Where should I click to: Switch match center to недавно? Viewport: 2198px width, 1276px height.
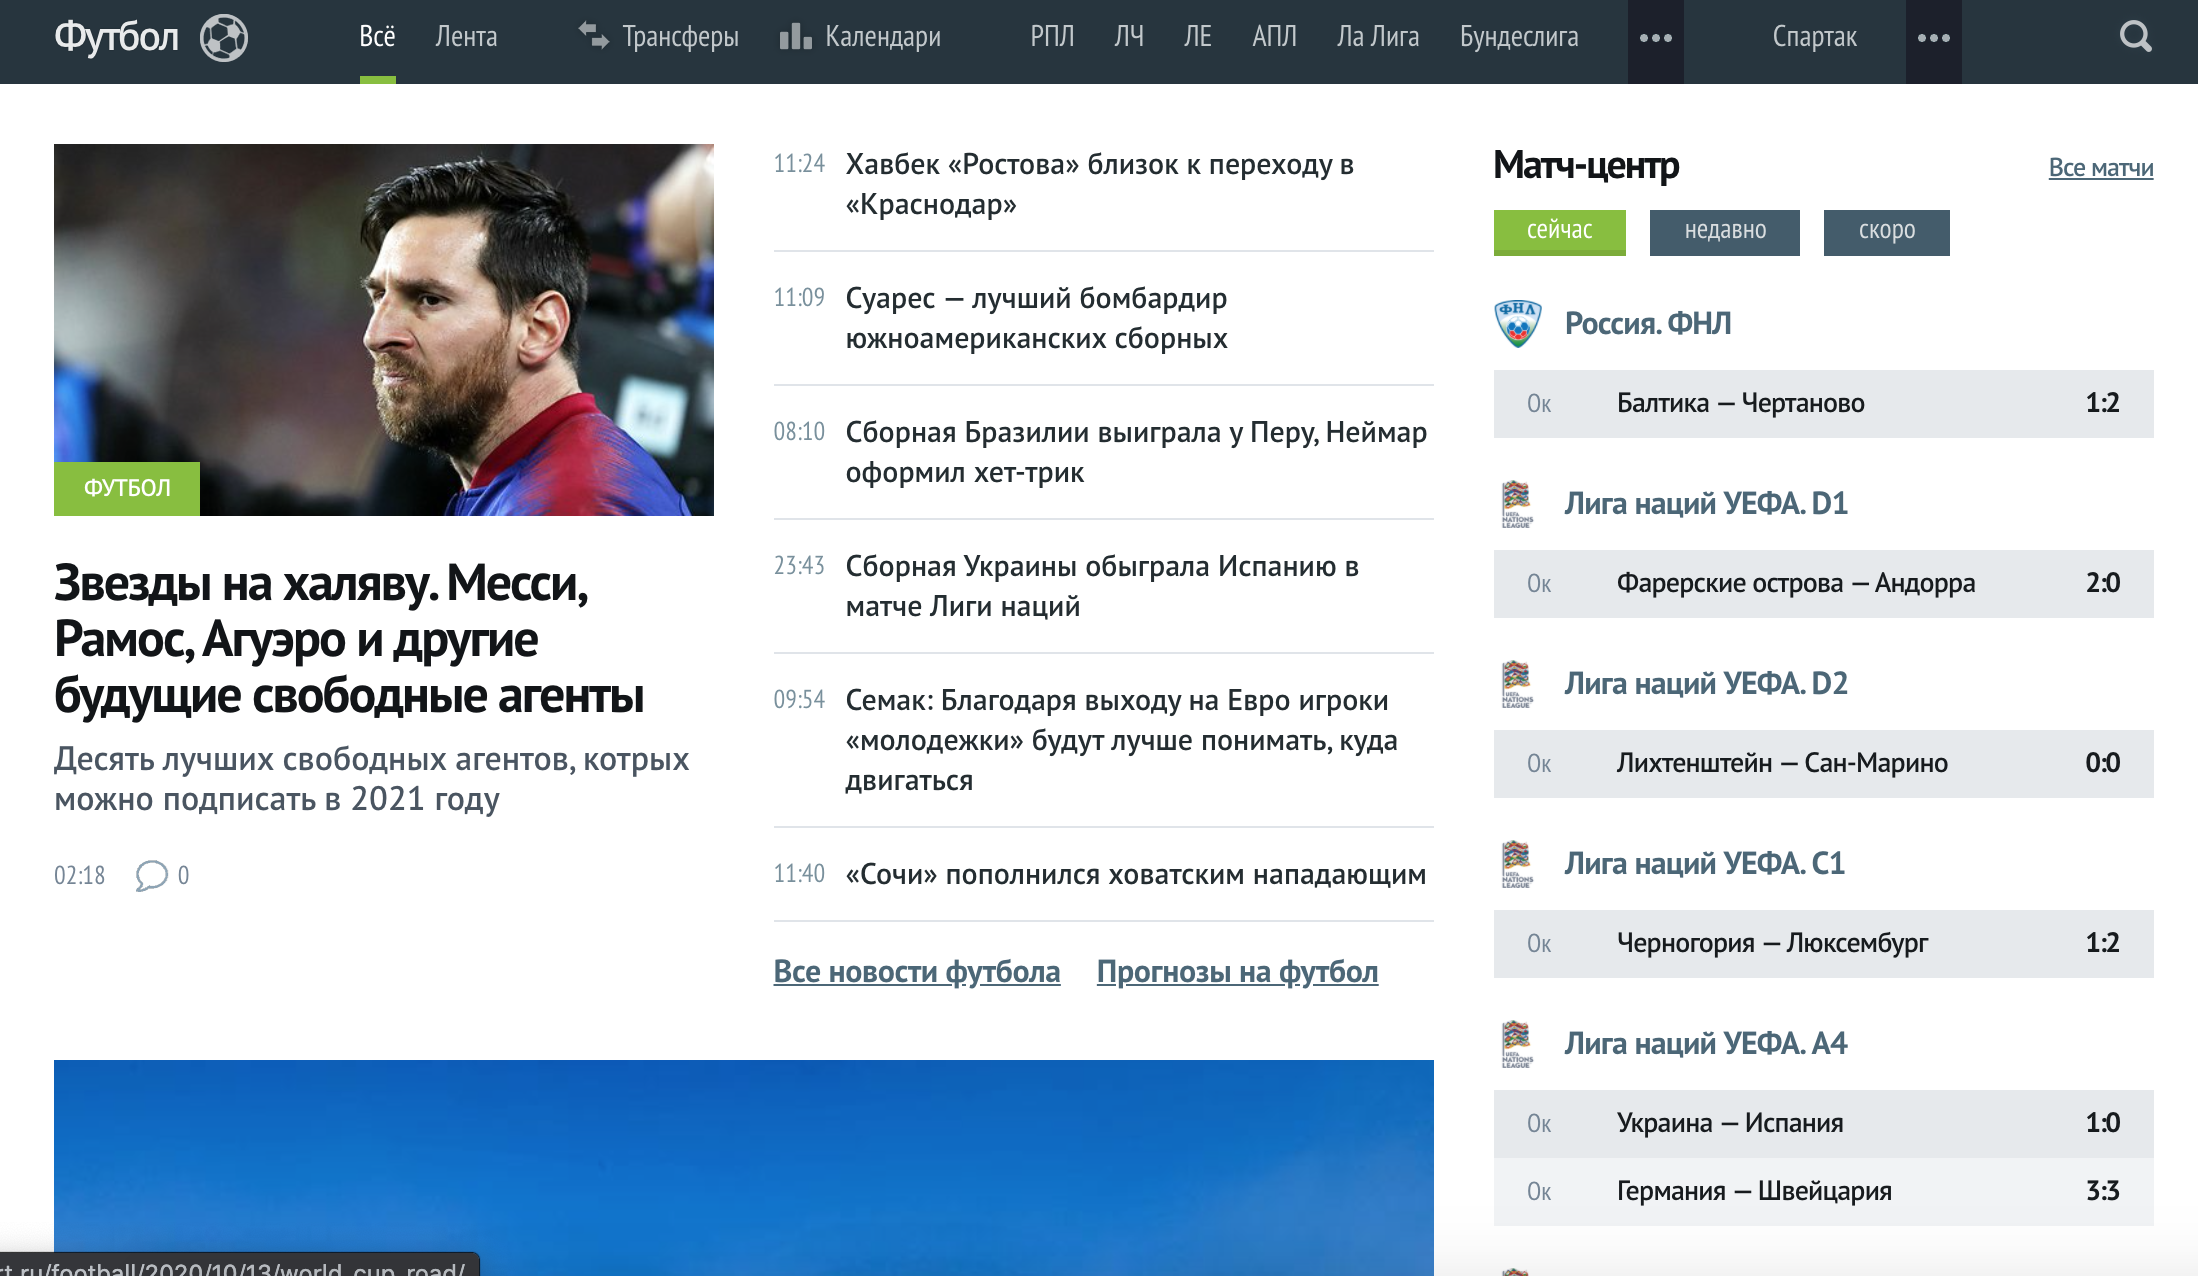1724,232
